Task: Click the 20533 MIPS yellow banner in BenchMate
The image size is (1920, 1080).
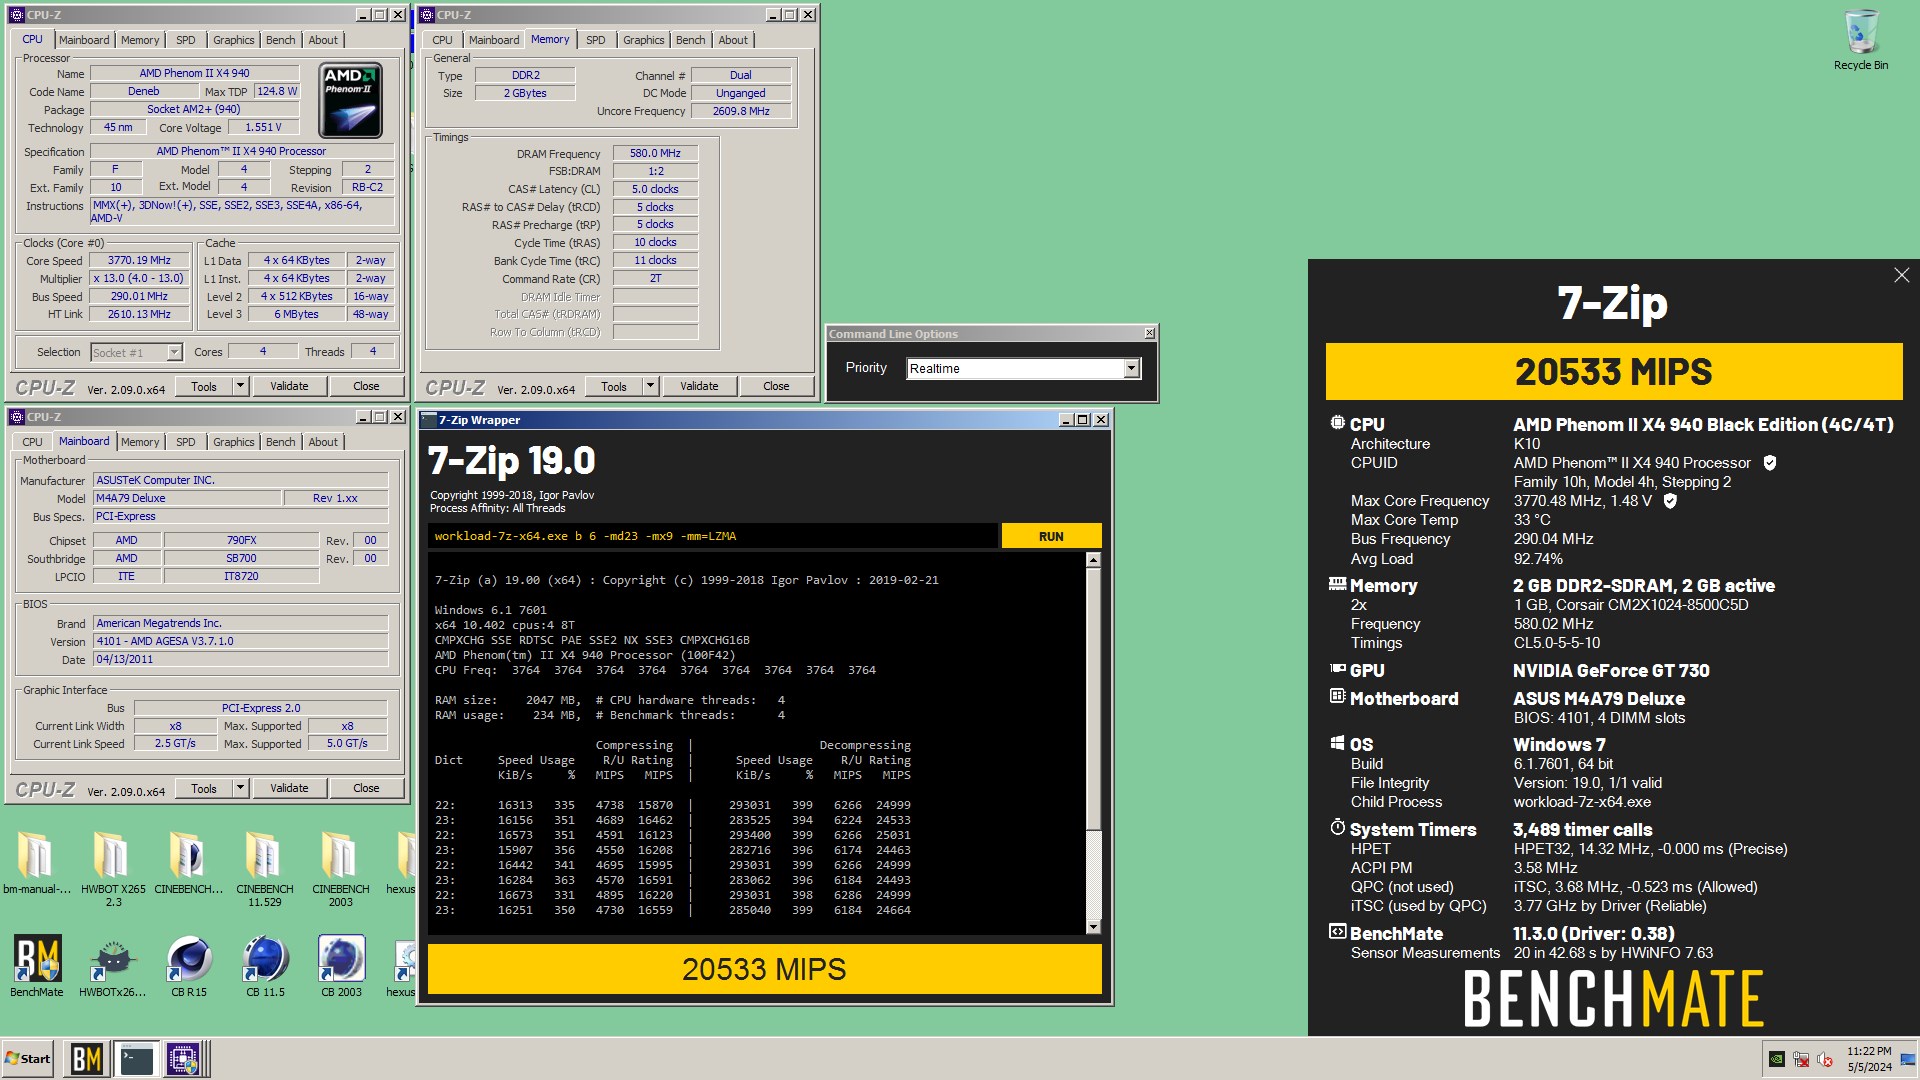Action: pyautogui.click(x=1614, y=372)
